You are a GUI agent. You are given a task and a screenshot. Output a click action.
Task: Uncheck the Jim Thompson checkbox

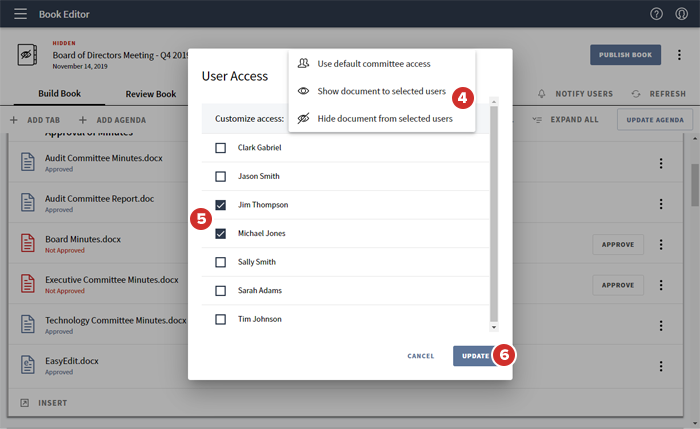(221, 205)
